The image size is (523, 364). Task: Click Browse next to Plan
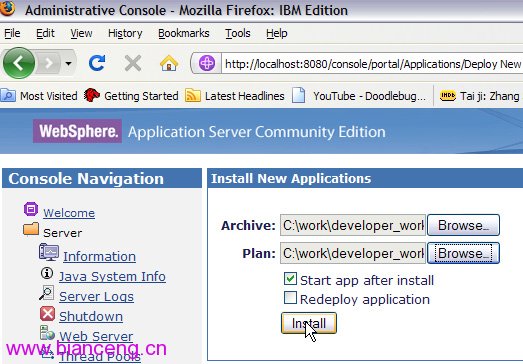pos(463,253)
